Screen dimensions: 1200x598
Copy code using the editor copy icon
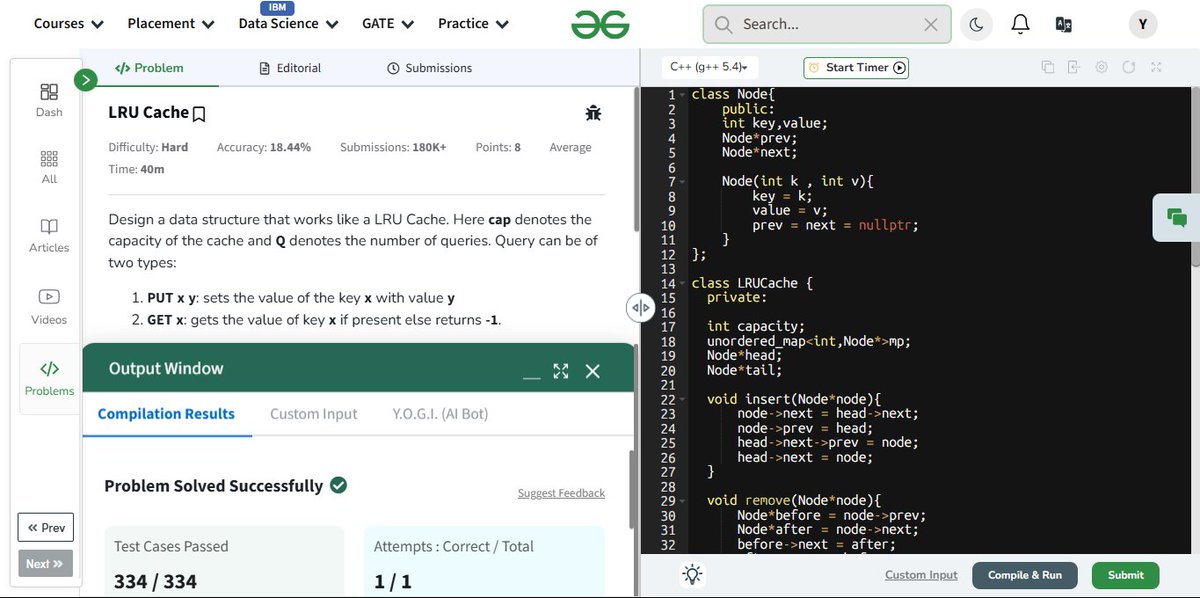[x=1048, y=67]
